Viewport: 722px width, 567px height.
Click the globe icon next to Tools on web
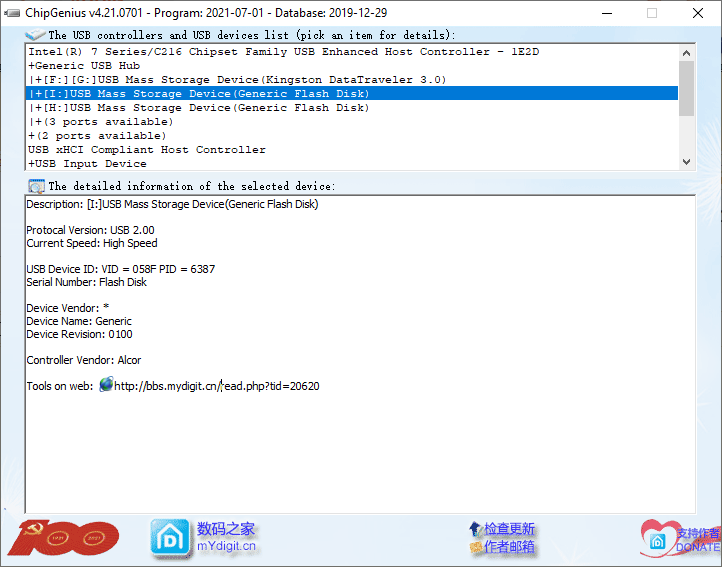click(x=106, y=384)
